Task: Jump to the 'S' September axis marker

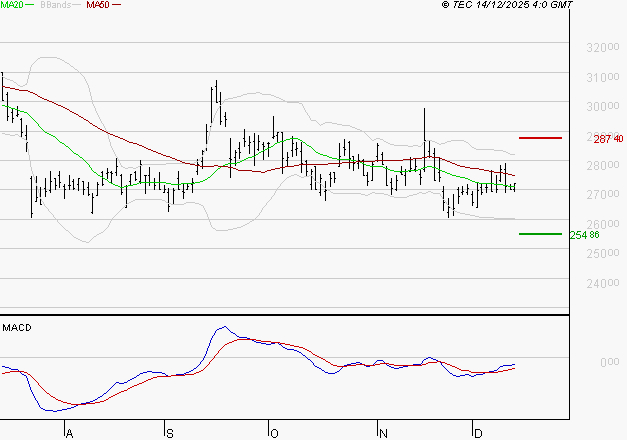Action: [x=168, y=432]
